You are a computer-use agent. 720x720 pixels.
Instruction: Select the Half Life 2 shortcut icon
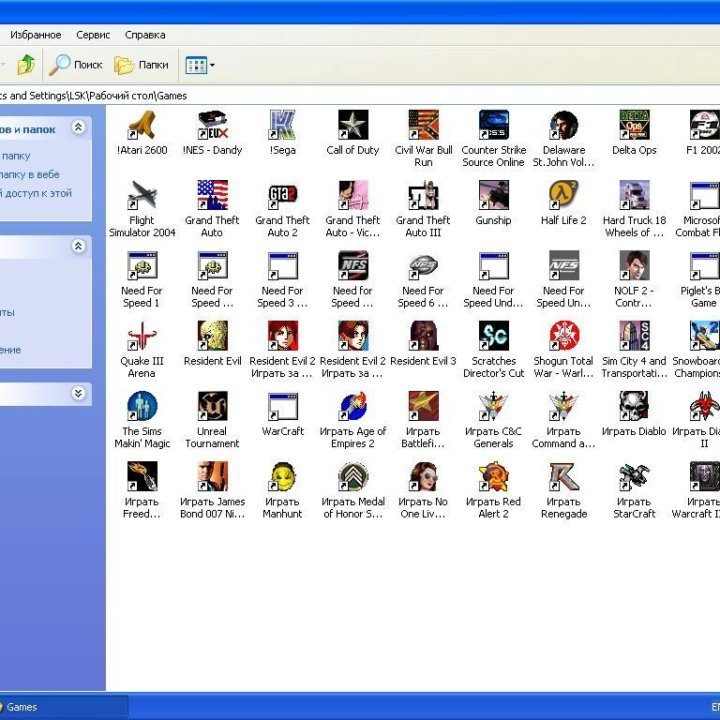(x=563, y=196)
